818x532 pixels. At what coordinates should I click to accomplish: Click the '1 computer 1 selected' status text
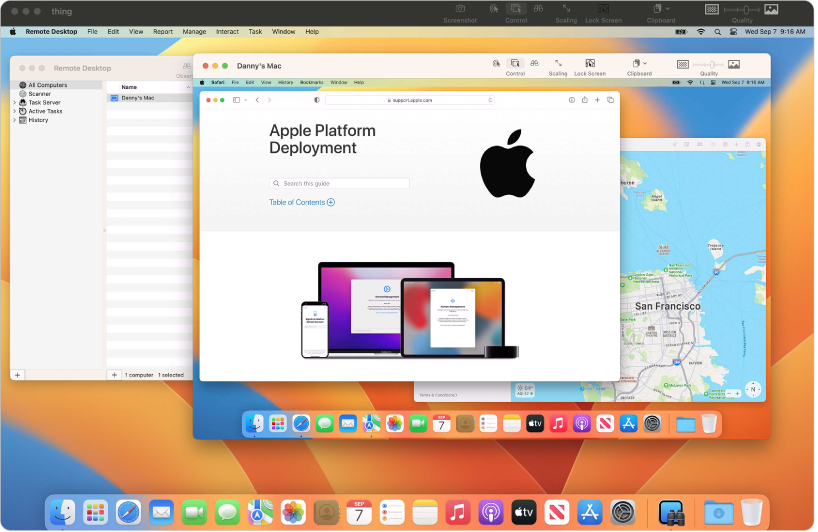click(x=154, y=375)
